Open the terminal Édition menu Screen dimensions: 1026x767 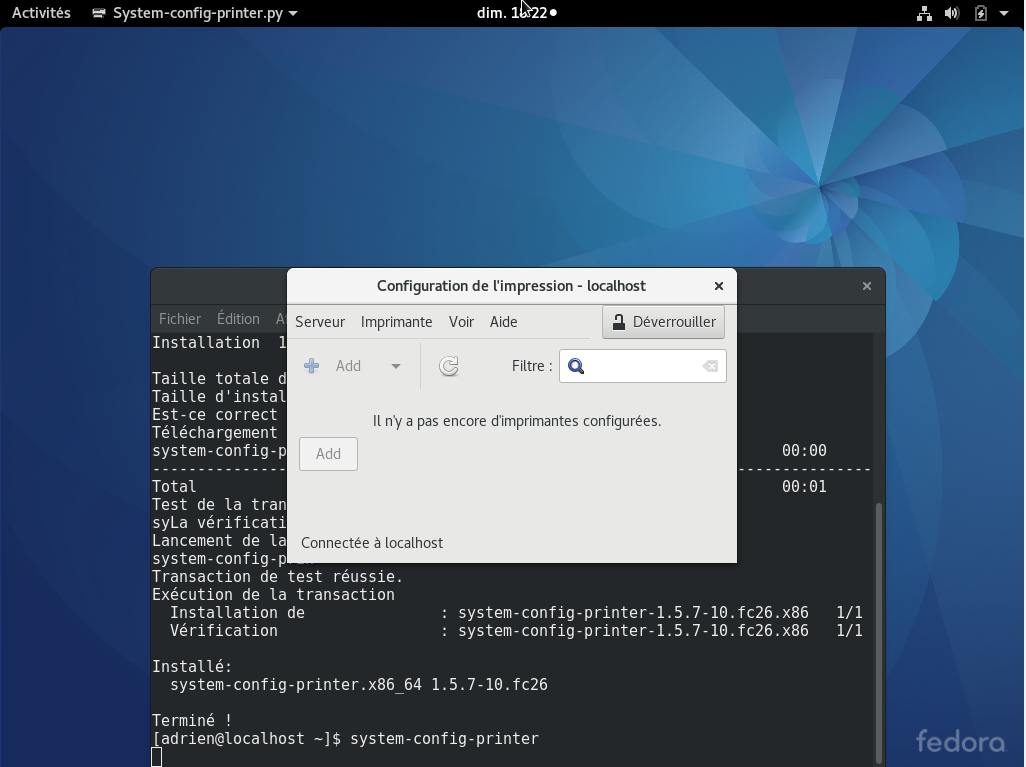pyautogui.click(x=238, y=319)
